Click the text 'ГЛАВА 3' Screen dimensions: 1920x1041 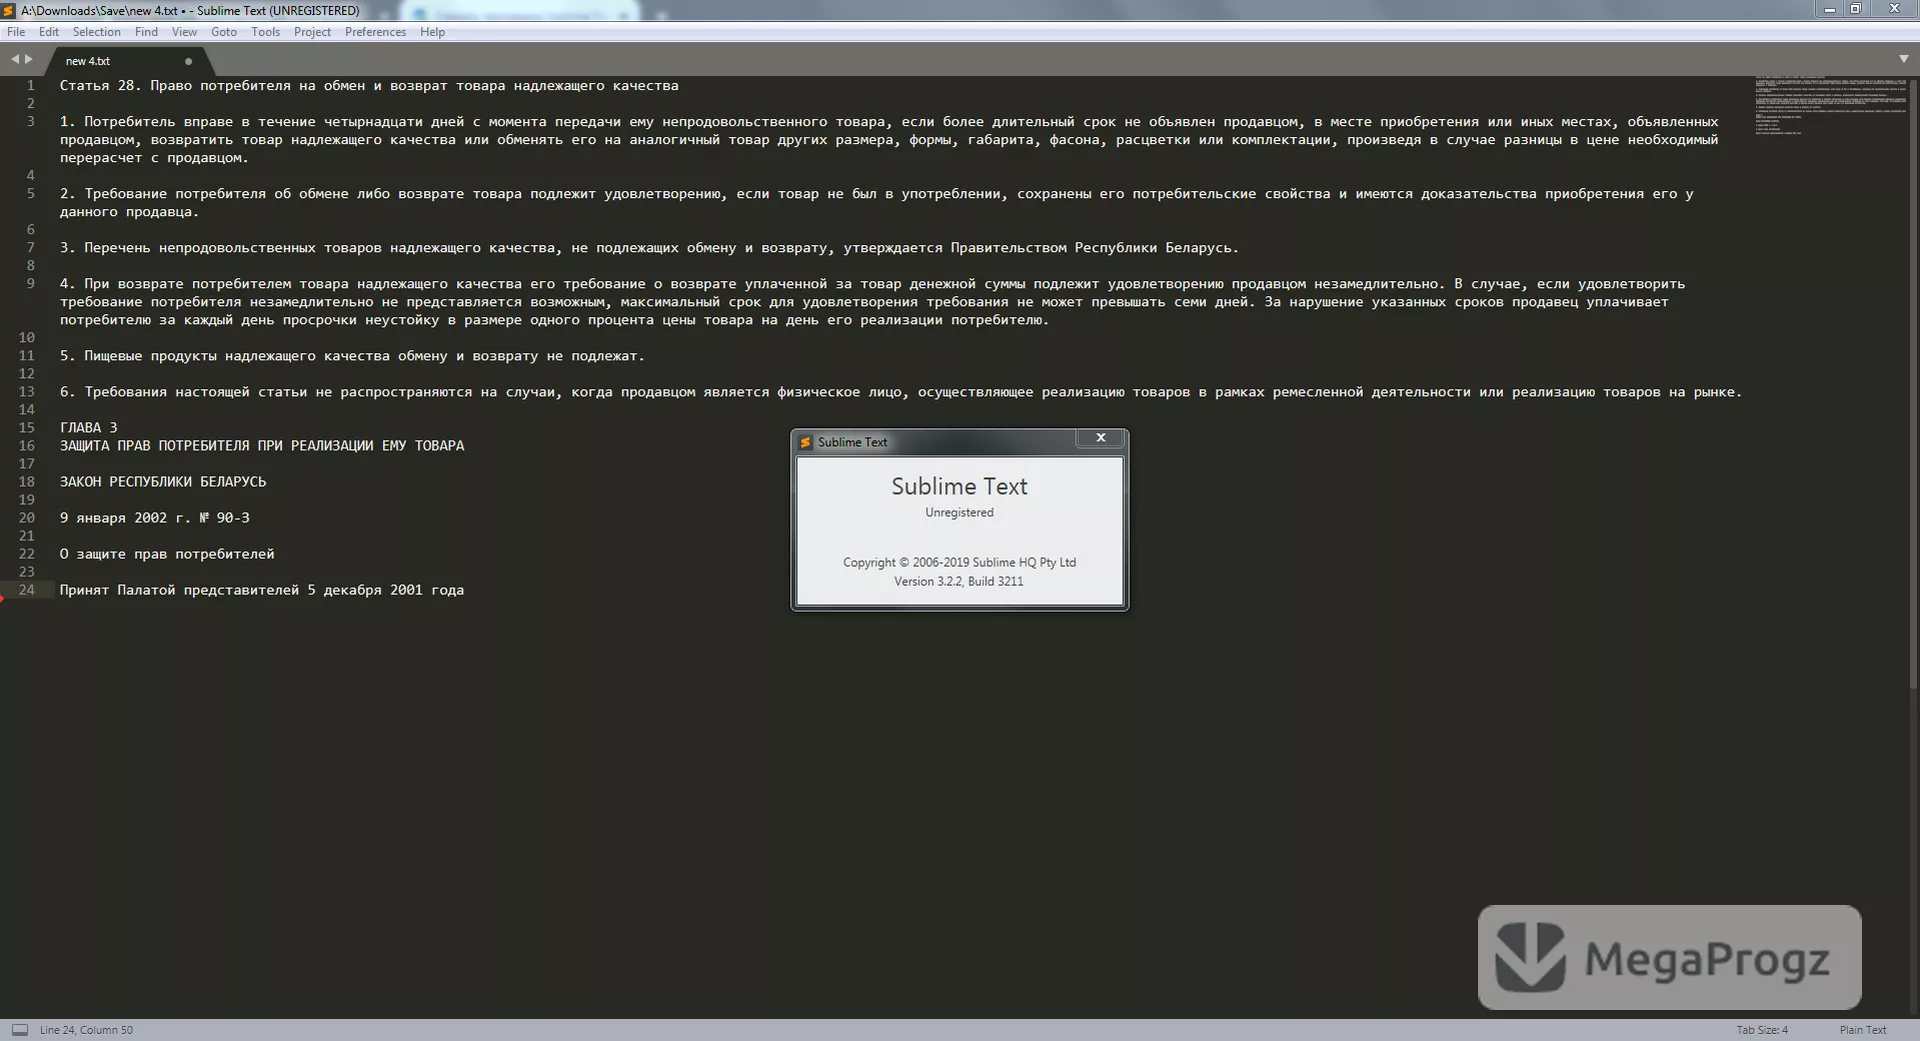tap(88, 427)
